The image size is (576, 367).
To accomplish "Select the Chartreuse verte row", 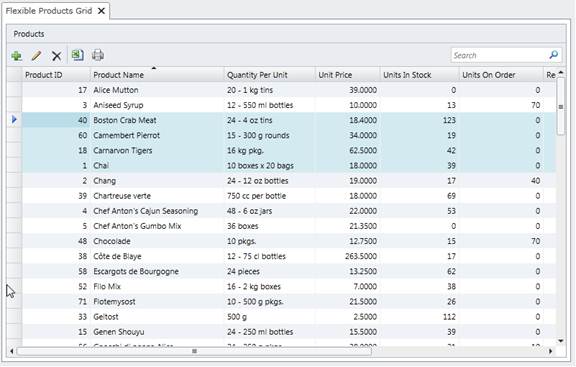I will click(x=289, y=196).
